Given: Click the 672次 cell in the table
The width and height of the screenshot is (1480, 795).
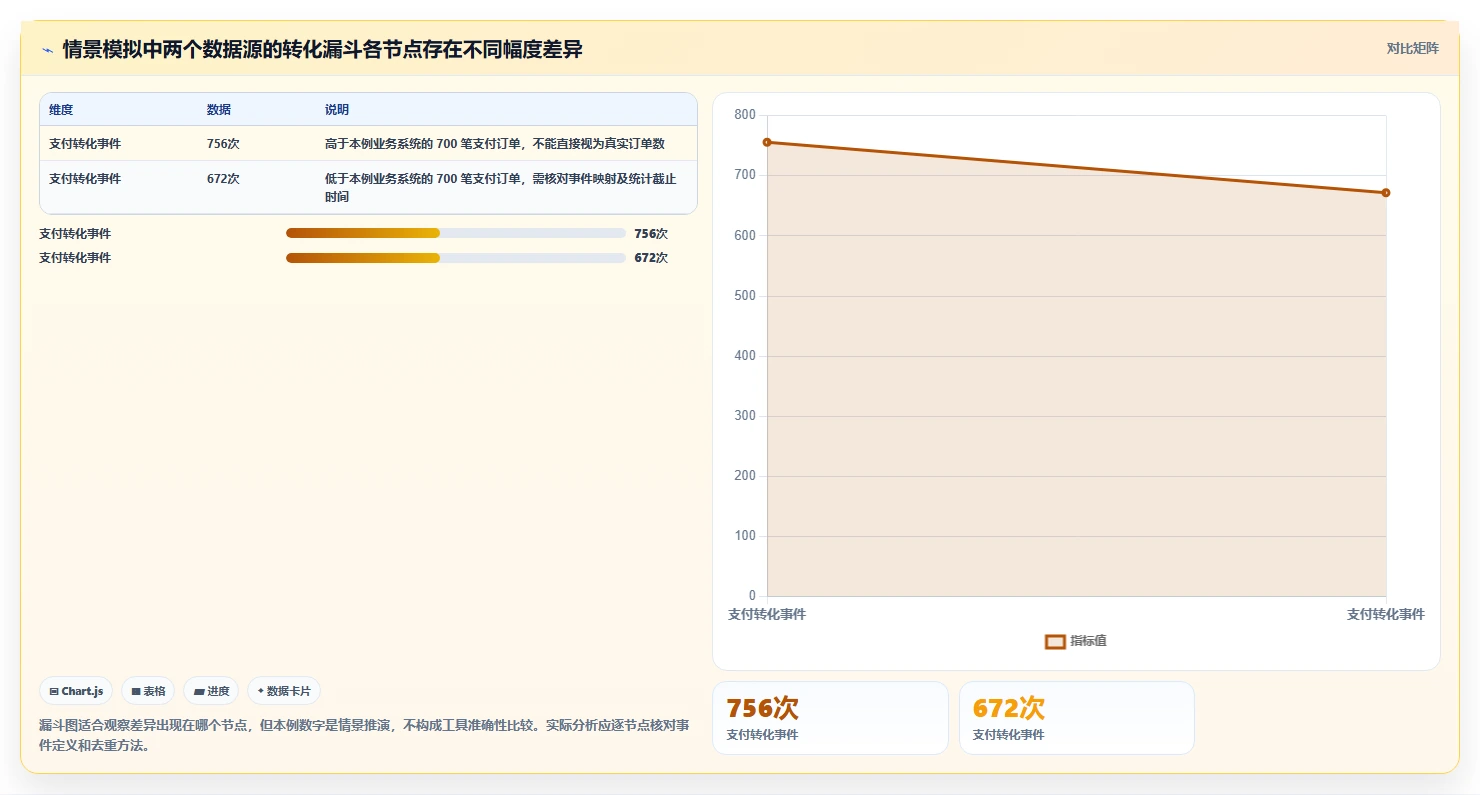Looking at the screenshot, I should (223, 179).
